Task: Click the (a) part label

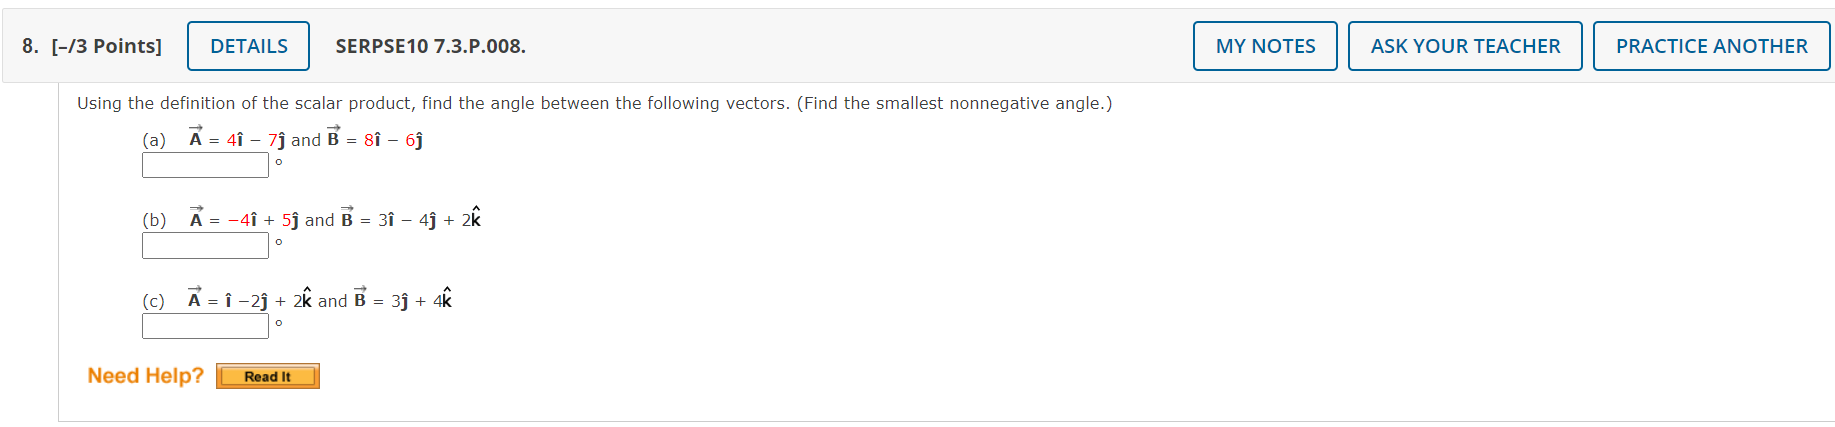Action: (154, 140)
